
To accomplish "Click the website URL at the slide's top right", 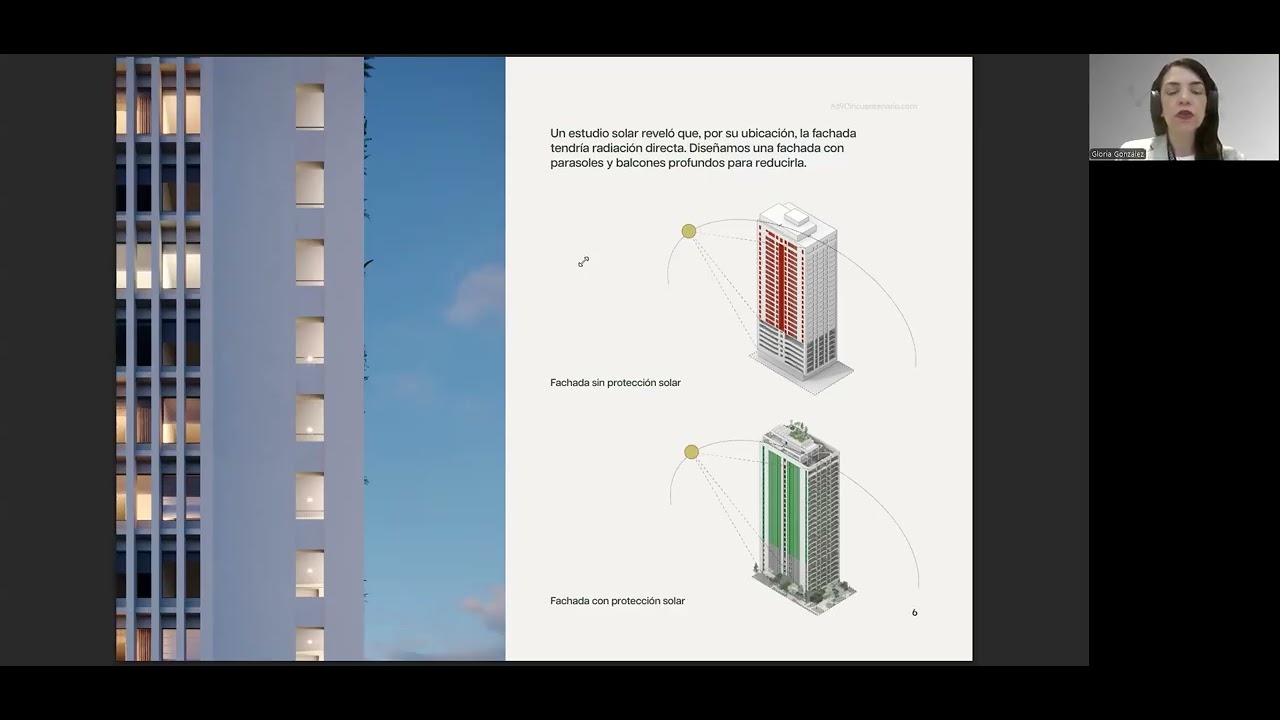I will 874,106.
